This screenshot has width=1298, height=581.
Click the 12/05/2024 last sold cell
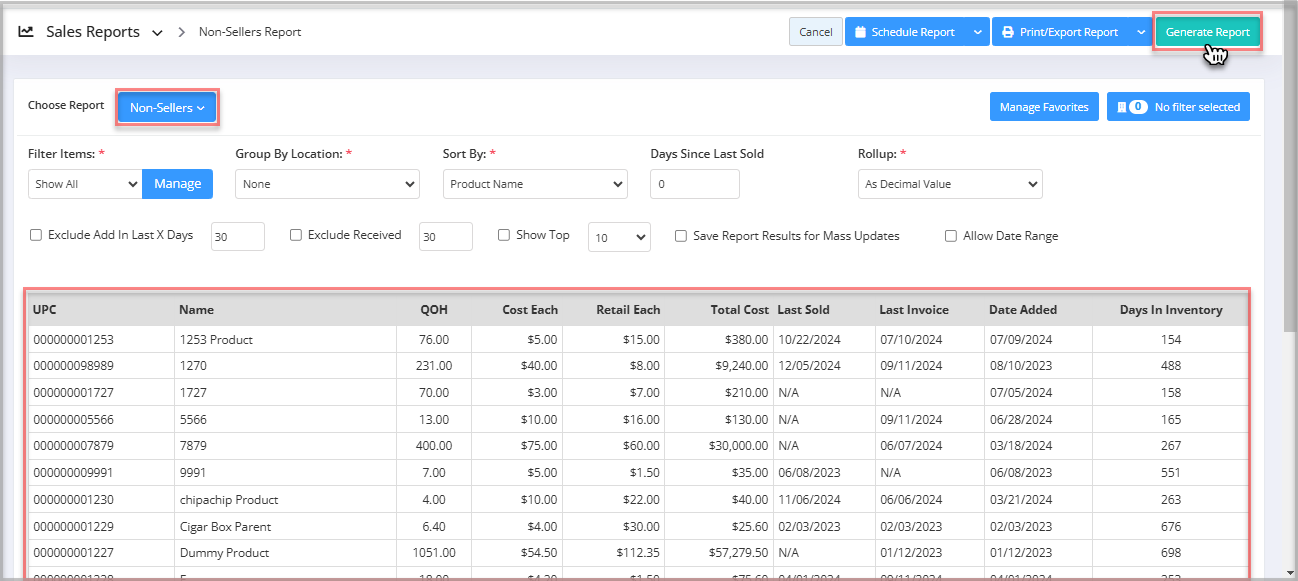(824, 366)
